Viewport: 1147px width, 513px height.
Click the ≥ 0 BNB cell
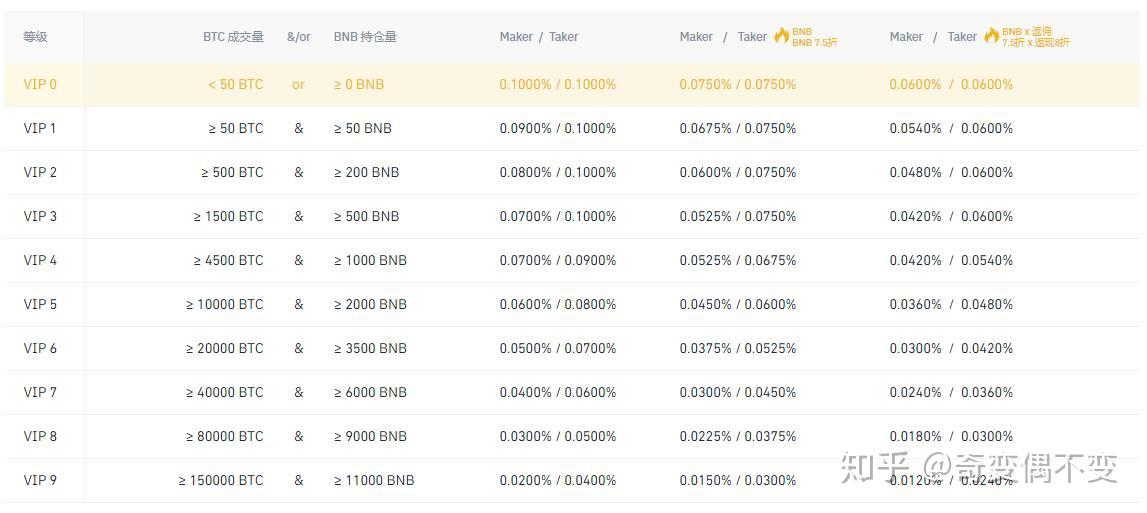[x=359, y=84]
